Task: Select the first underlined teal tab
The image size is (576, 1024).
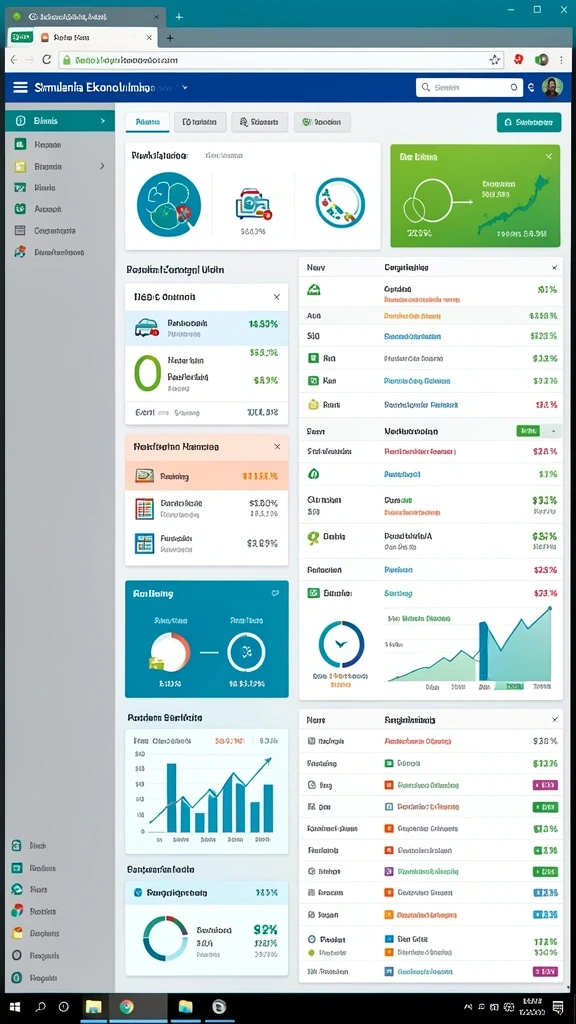Action: point(148,122)
